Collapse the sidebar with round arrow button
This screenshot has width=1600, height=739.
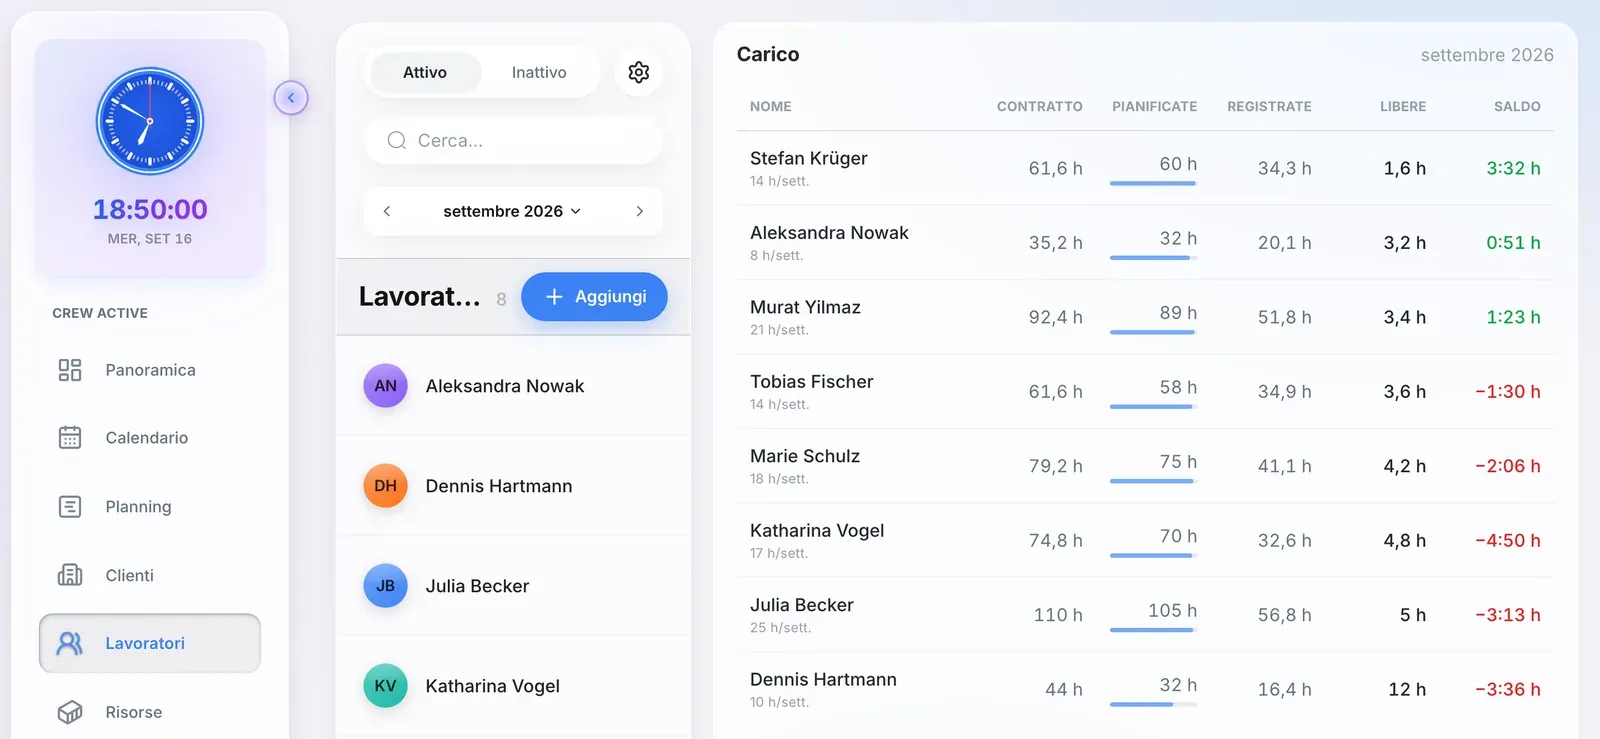(291, 98)
